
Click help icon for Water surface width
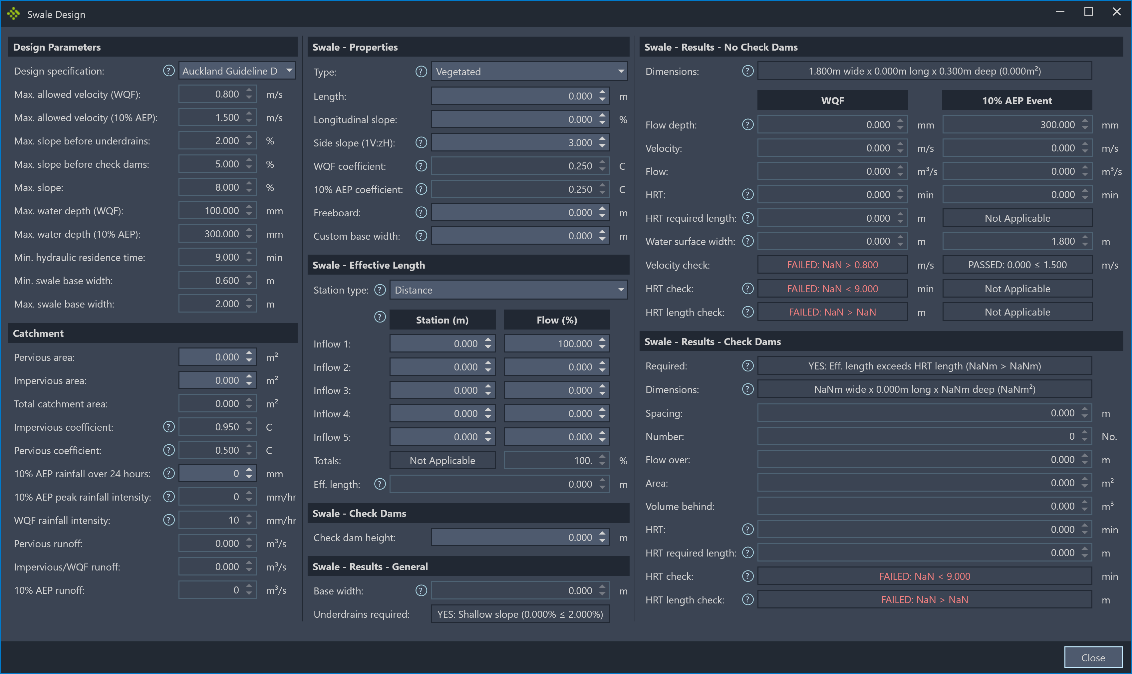[747, 241]
